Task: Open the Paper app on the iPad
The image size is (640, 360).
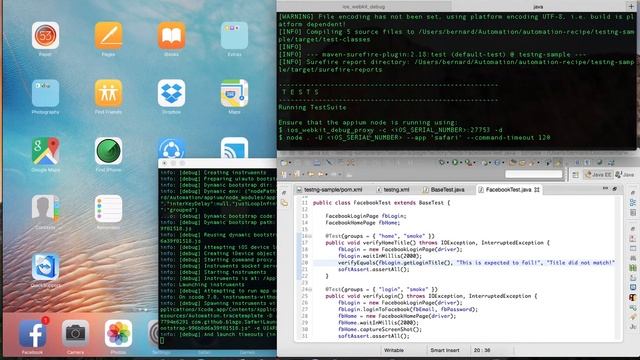Action: point(45,36)
